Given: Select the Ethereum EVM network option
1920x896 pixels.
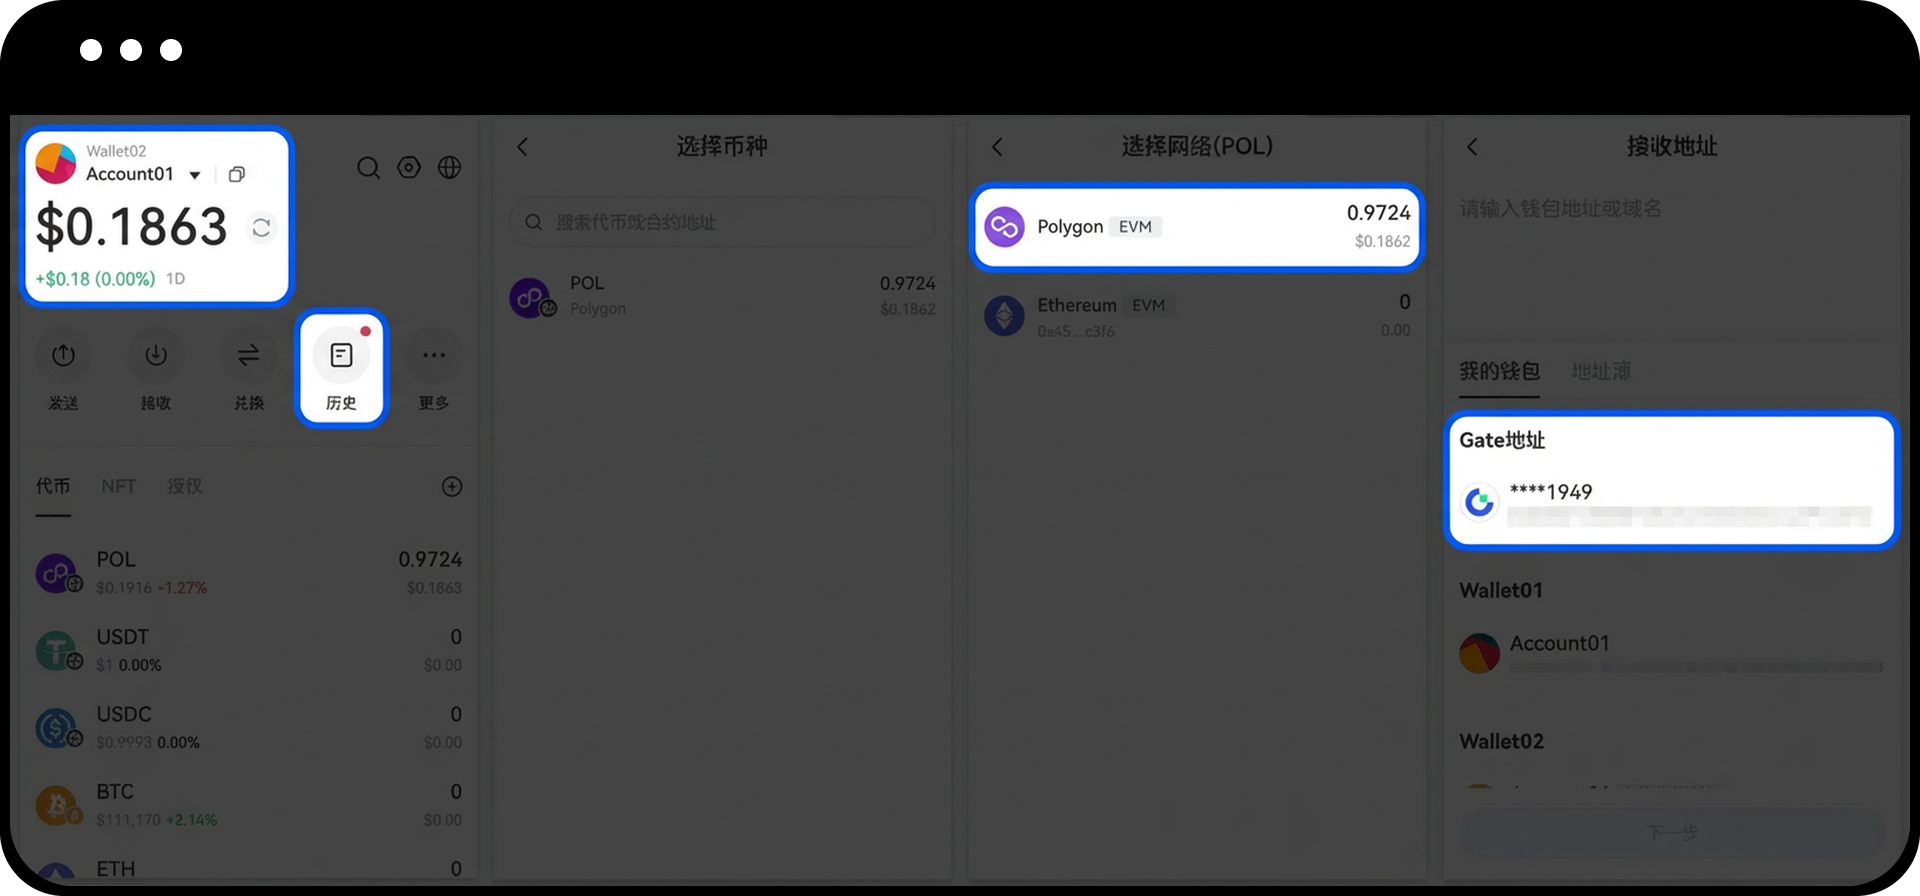Looking at the screenshot, I should pyautogui.click(x=1196, y=316).
